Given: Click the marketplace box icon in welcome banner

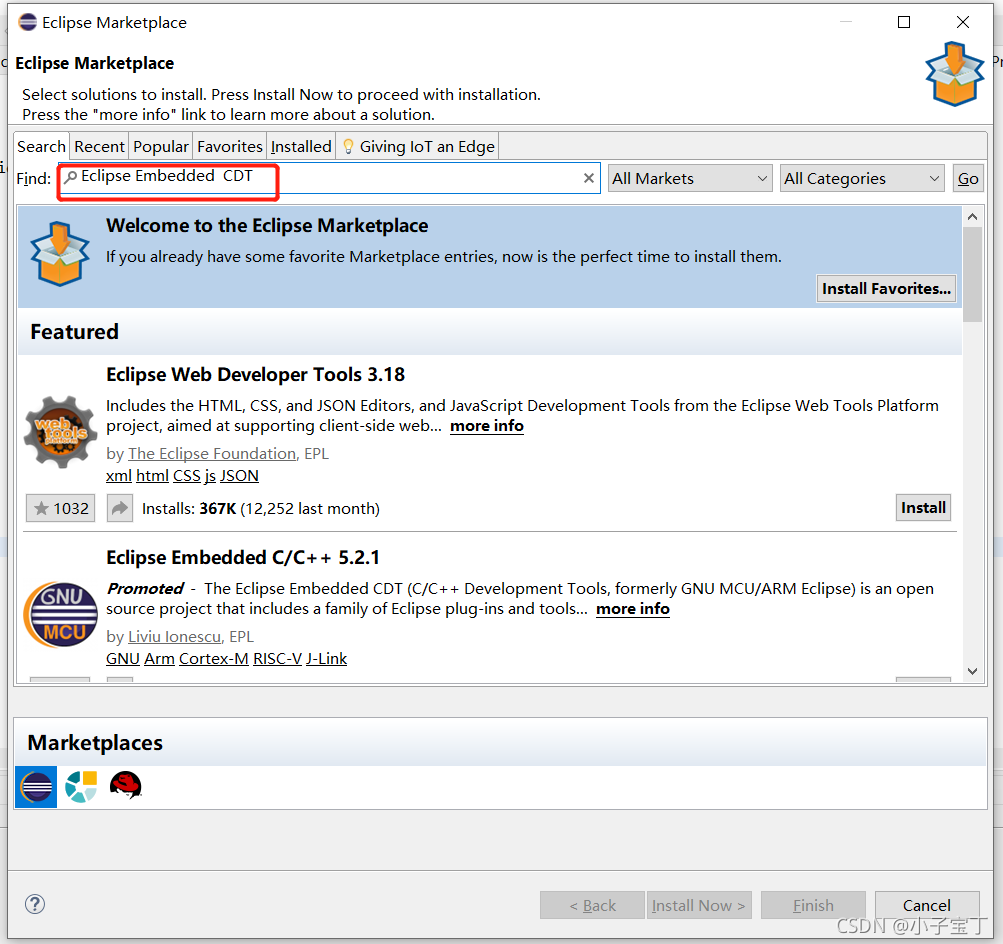Looking at the screenshot, I should coord(60,254).
